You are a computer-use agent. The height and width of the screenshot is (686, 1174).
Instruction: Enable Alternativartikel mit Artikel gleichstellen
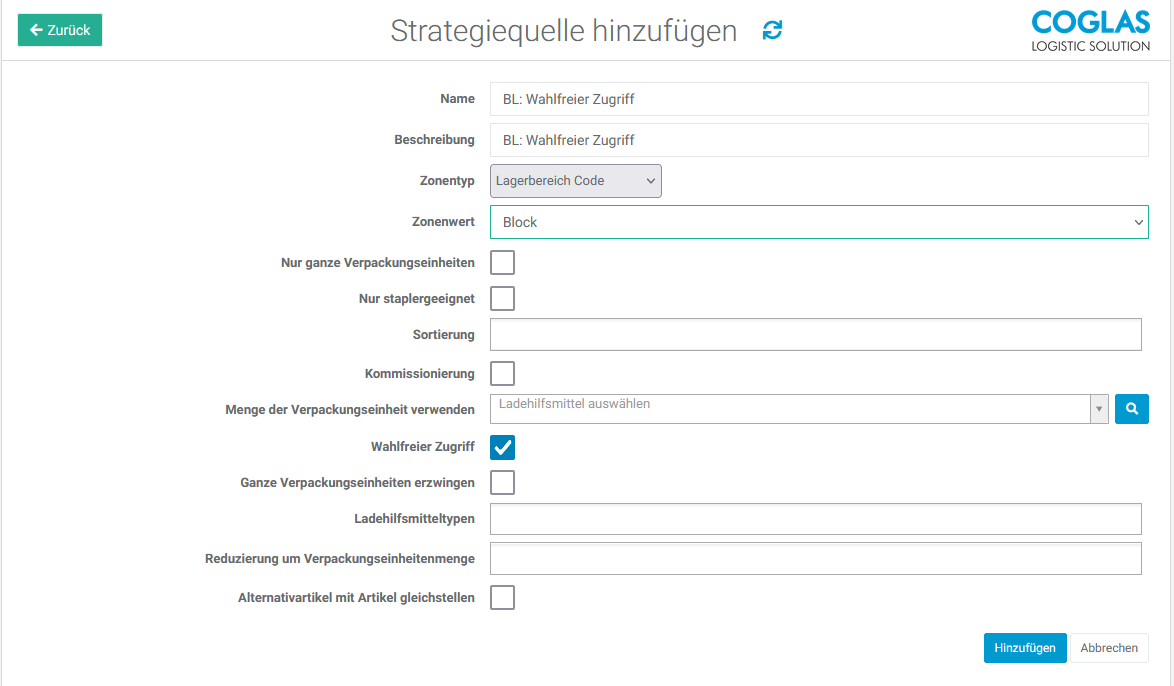coord(502,598)
